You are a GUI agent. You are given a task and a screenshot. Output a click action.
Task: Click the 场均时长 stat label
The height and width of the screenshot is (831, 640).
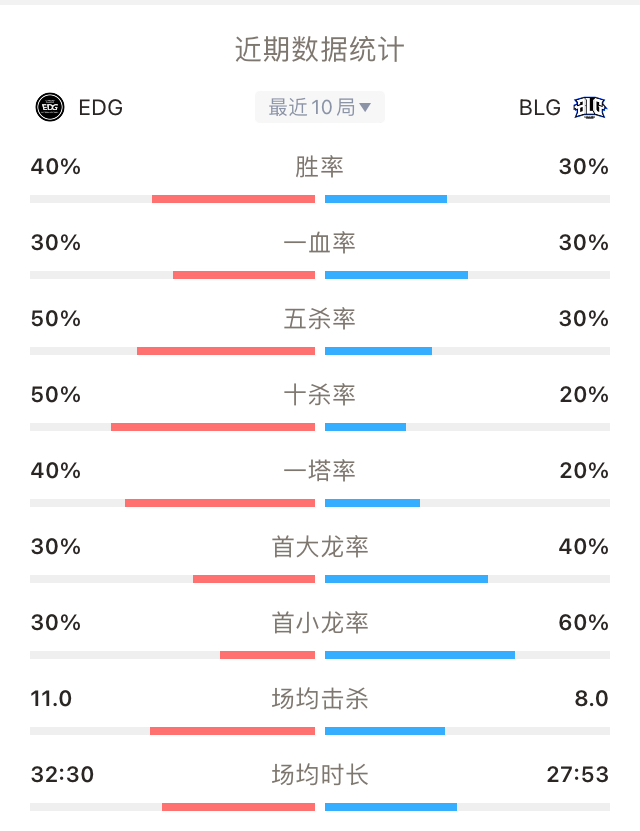coord(319,775)
